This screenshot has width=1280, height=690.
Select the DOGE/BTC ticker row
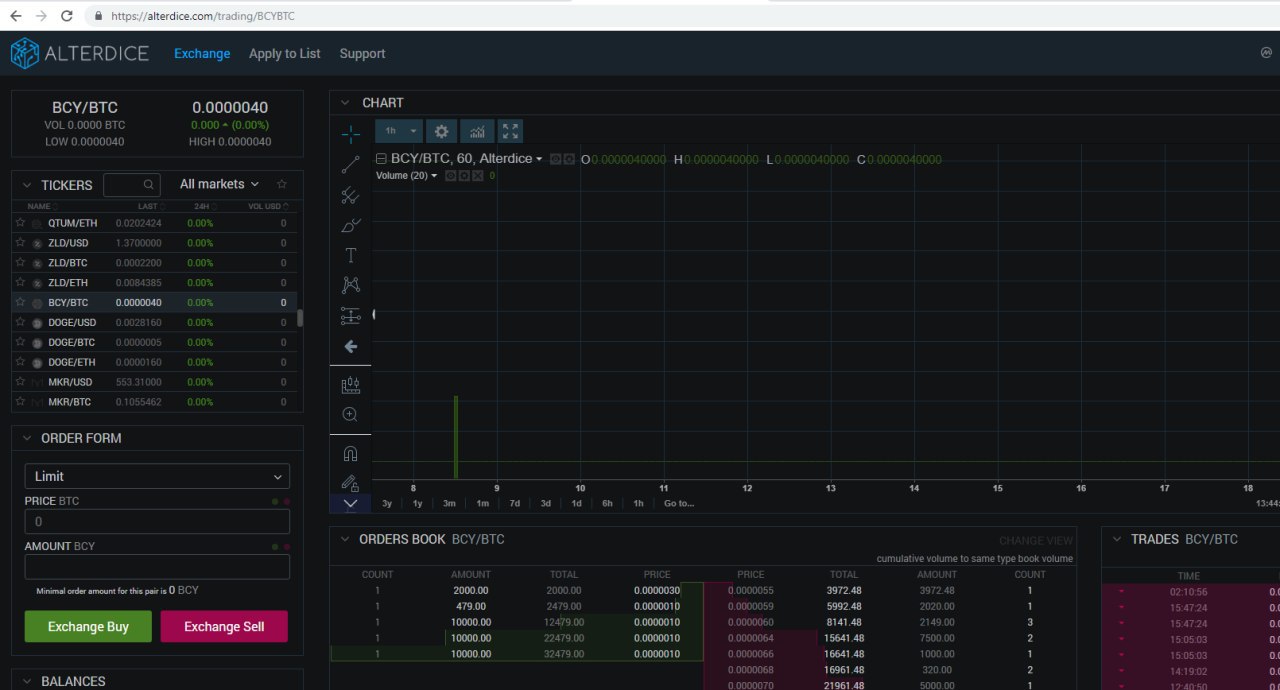(x=154, y=342)
